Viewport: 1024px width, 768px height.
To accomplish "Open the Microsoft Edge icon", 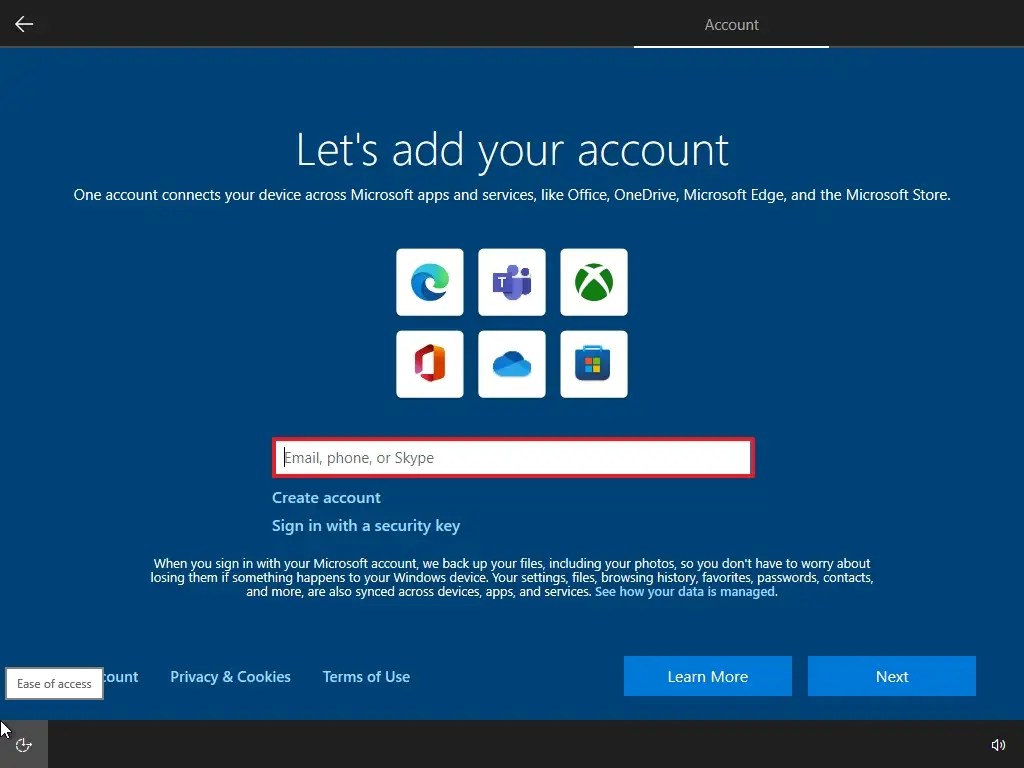I will [429, 281].
